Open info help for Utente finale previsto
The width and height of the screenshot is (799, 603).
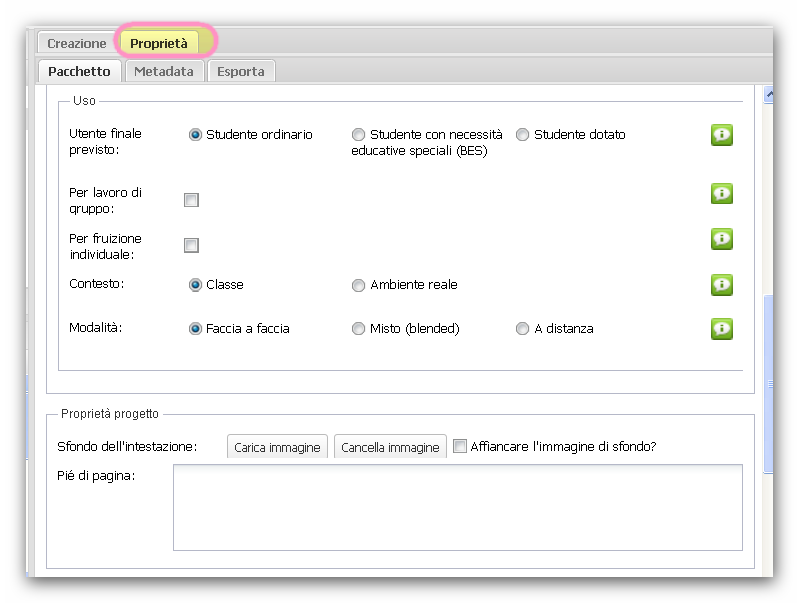point(722,135)
